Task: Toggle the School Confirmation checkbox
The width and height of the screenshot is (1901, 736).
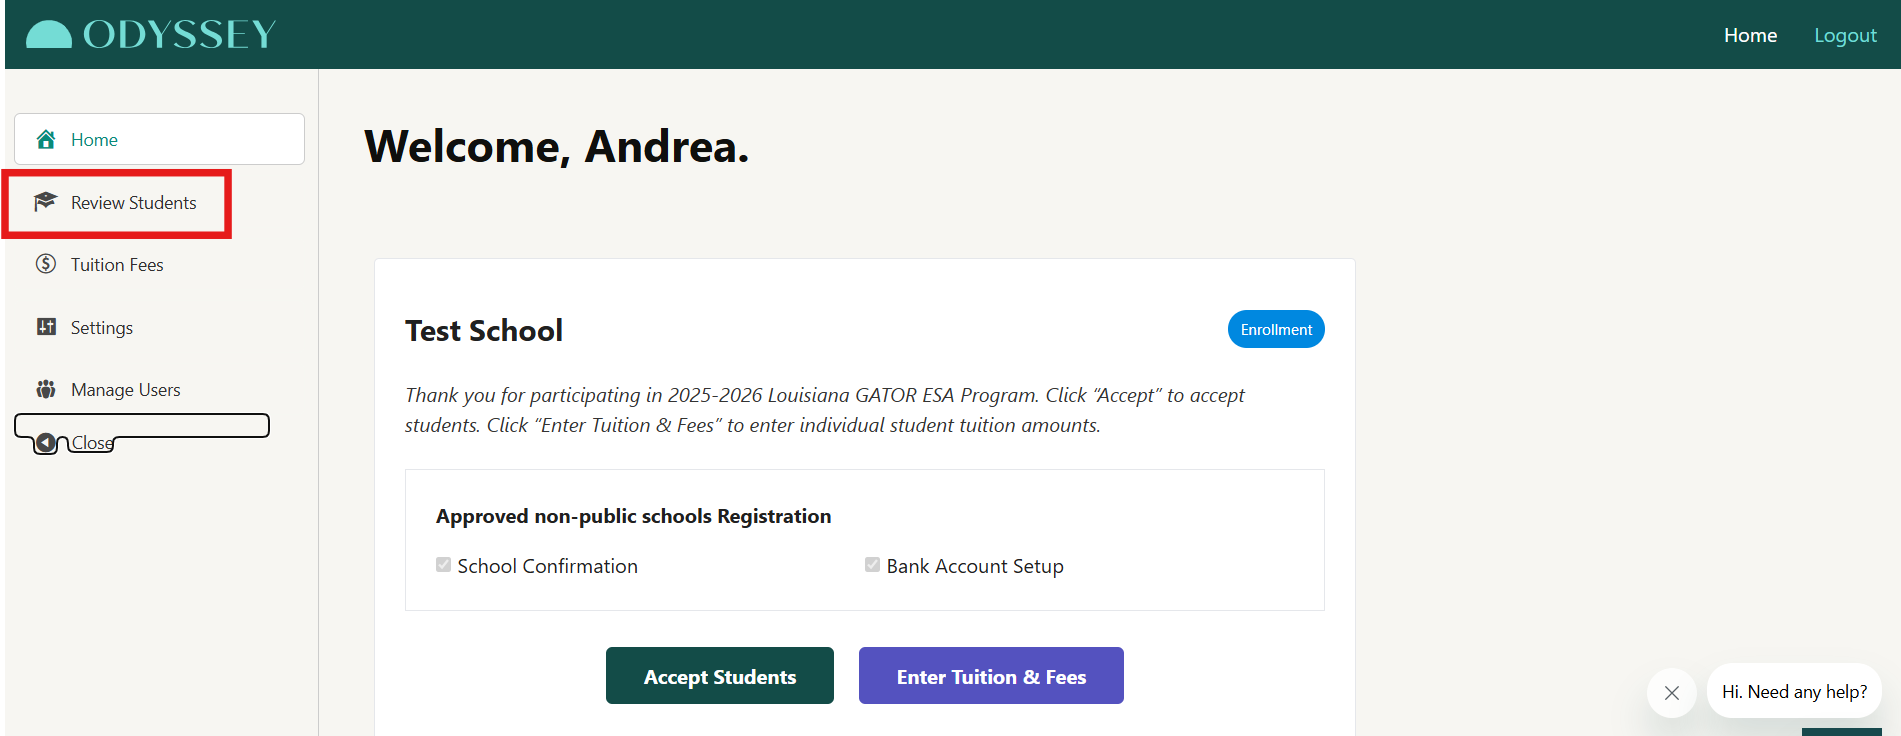Action: pyautogui.click(x=444, y=565)
